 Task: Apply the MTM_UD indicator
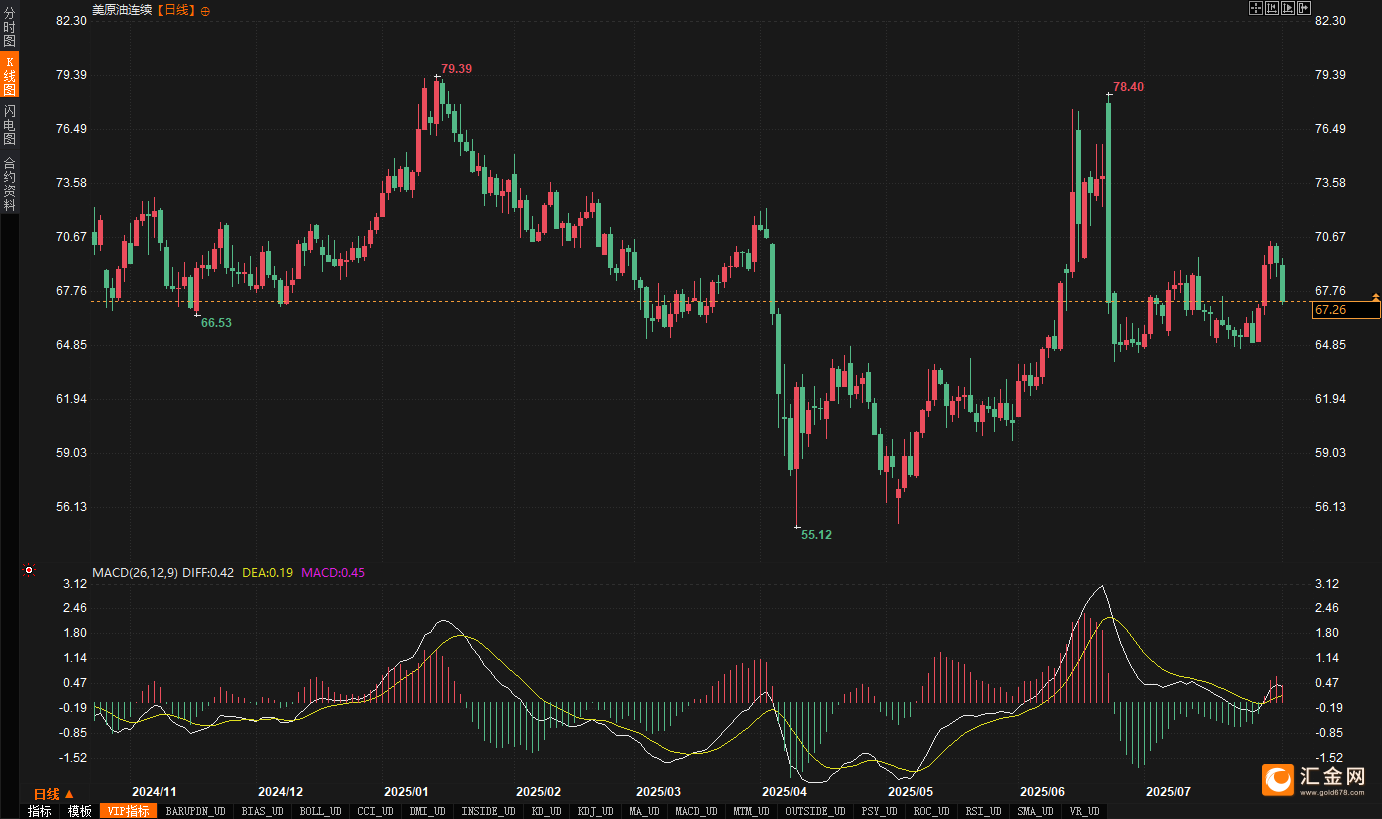(x=751, y=811)
